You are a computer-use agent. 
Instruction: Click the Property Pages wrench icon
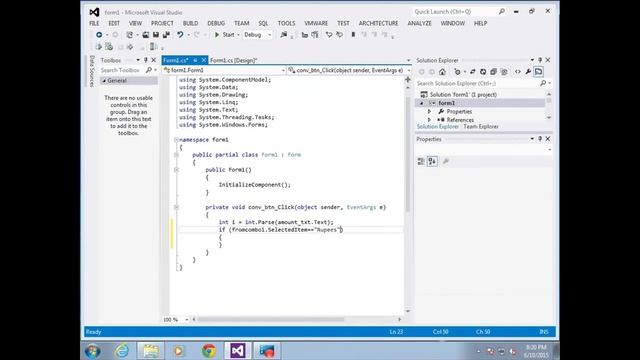[446, 162]
